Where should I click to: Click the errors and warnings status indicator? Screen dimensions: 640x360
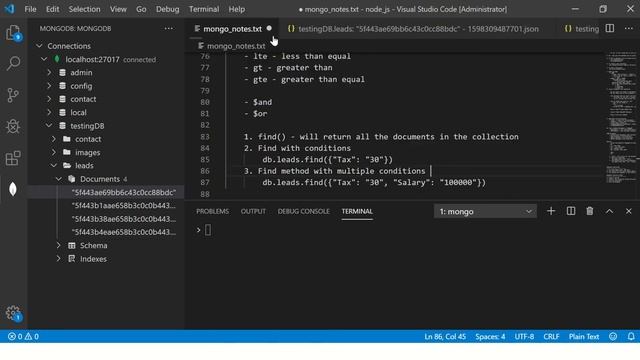(x=23, y=336)
